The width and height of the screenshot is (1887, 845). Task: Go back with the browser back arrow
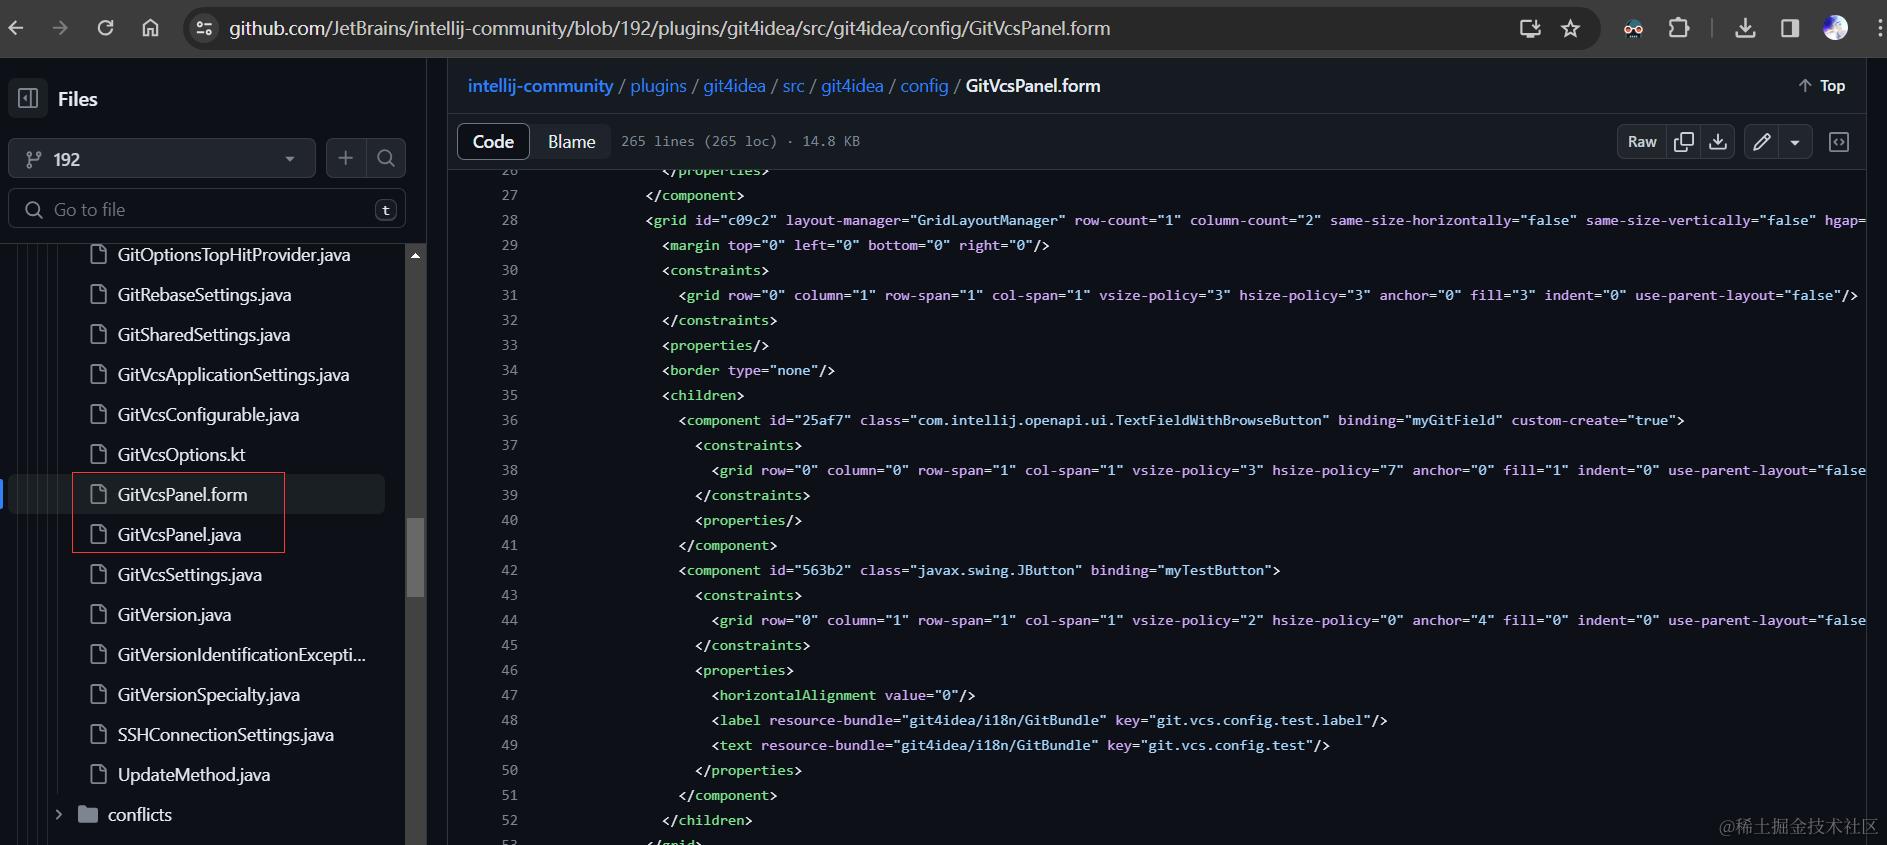(16, 28)
